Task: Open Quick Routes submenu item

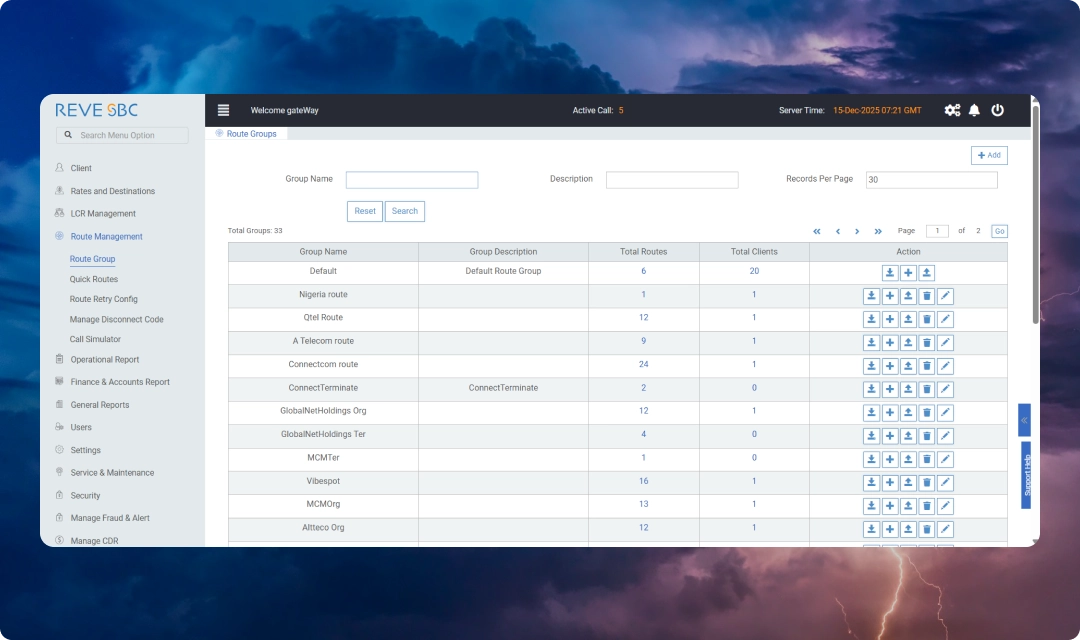Action: tap(93, 280)
